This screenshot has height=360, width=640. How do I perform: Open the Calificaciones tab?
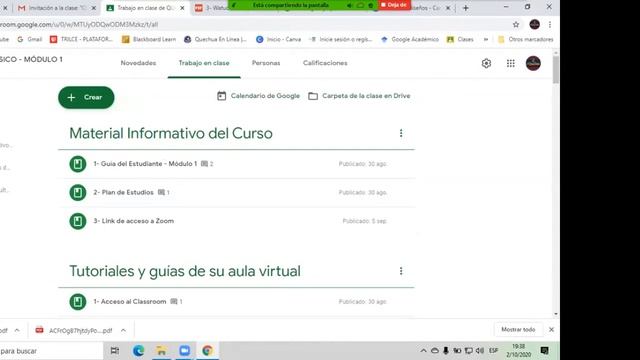click(x=325, y=63)
